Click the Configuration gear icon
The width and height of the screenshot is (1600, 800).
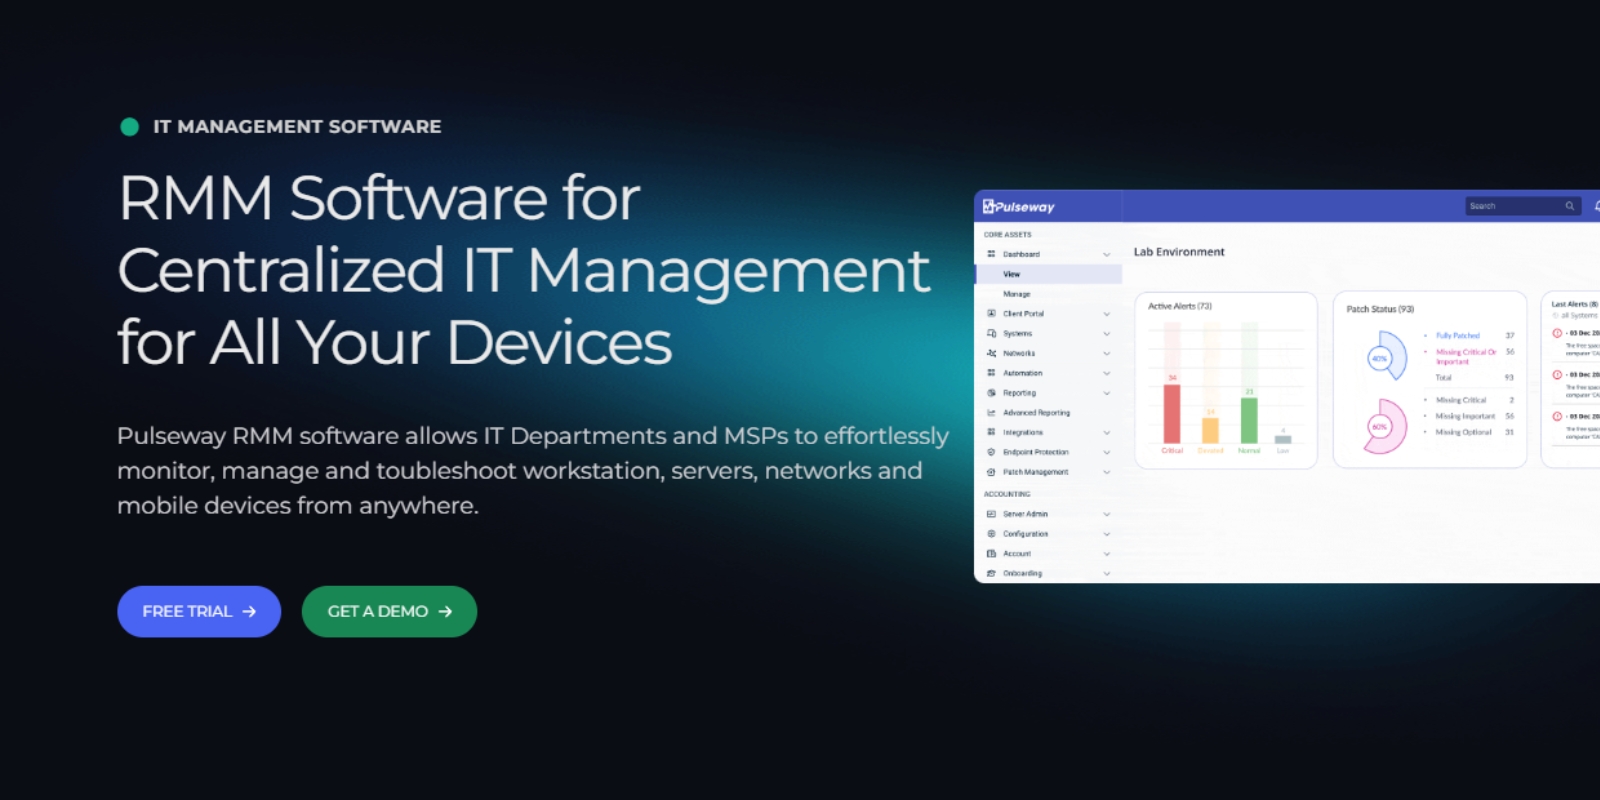(x=991, y=534)
